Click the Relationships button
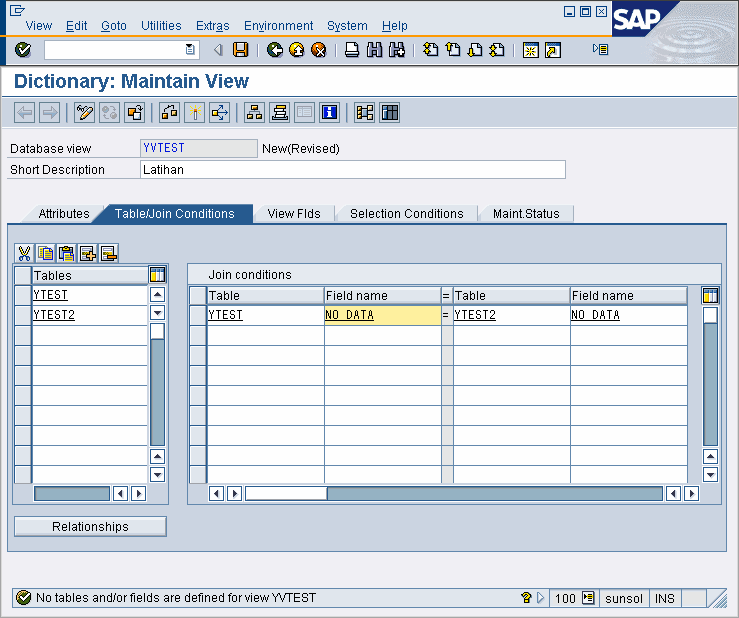 click(90, 526)
